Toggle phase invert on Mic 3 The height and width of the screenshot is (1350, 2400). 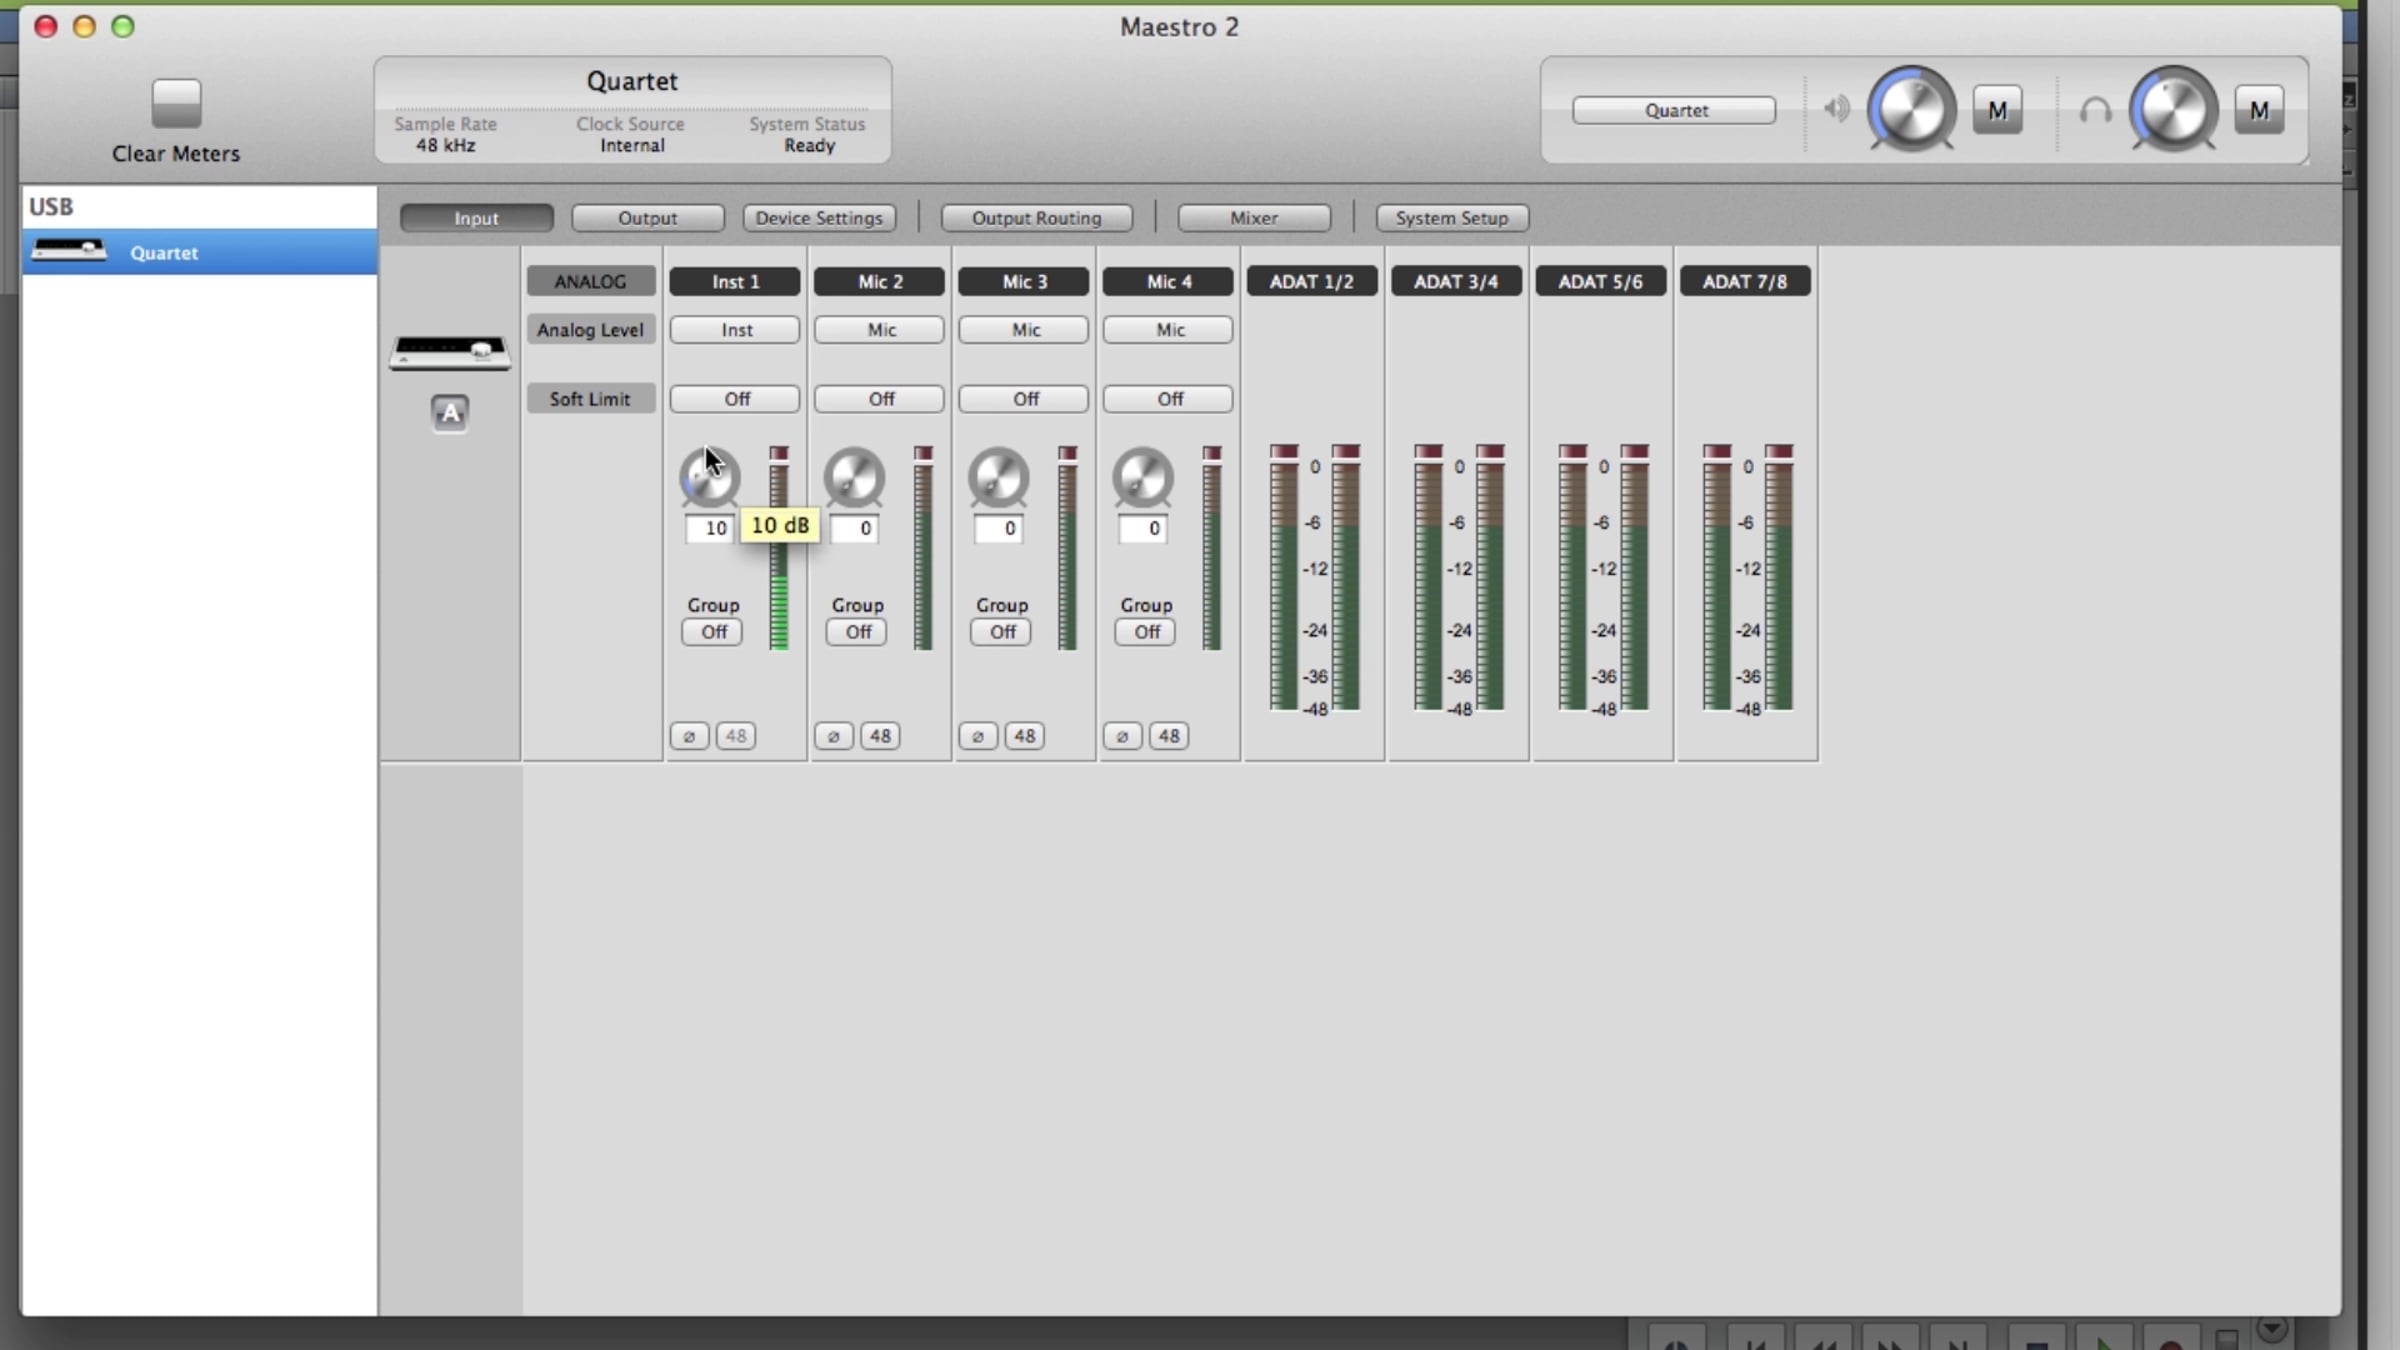(x=978, y=736)
